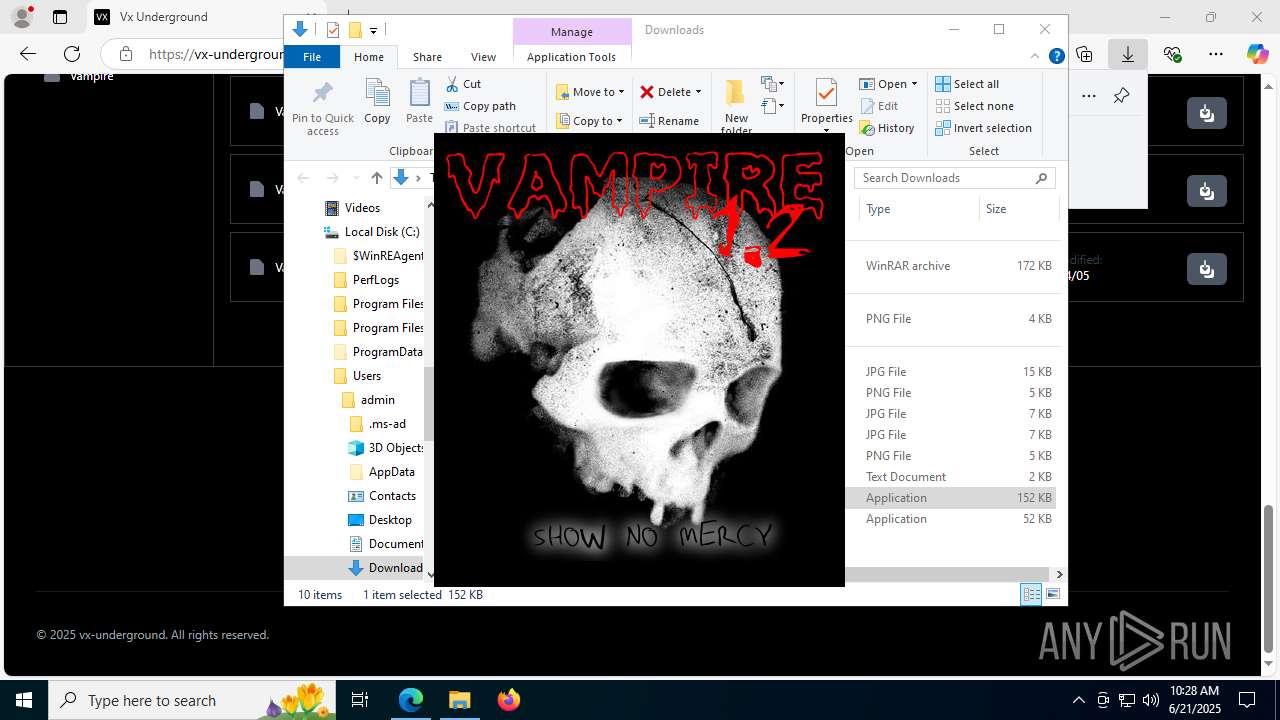Open Edge browser essentials heart icon
Image resolution: width=1280 pixels, height=720 pixels.
[x=1172, y=54]
